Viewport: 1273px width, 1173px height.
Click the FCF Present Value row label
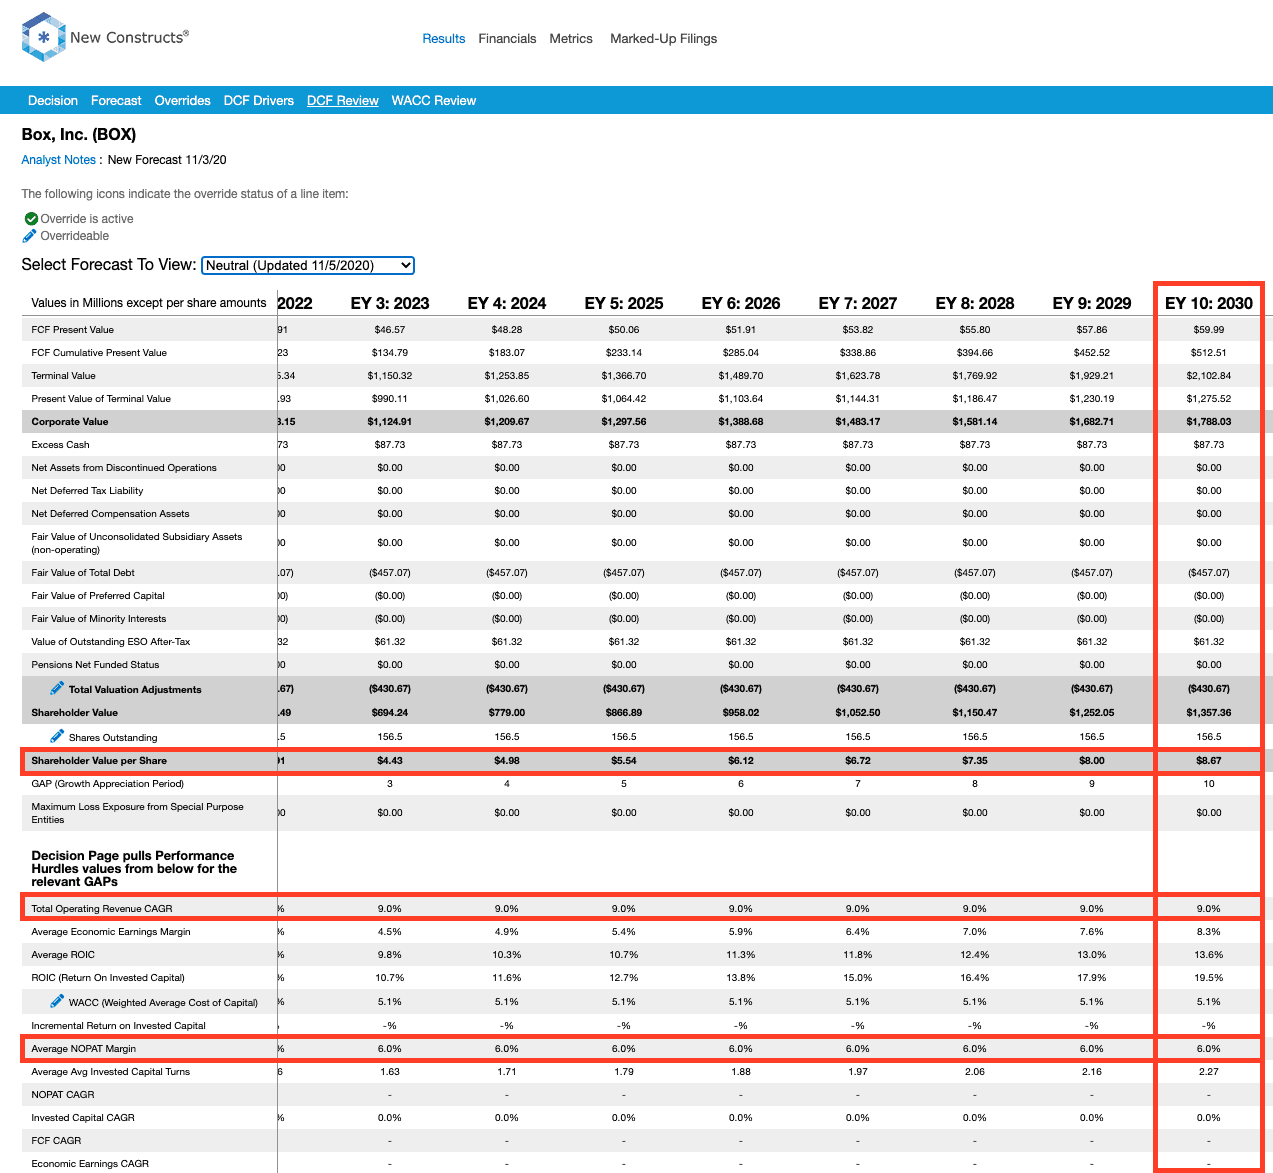click(73, 330)
